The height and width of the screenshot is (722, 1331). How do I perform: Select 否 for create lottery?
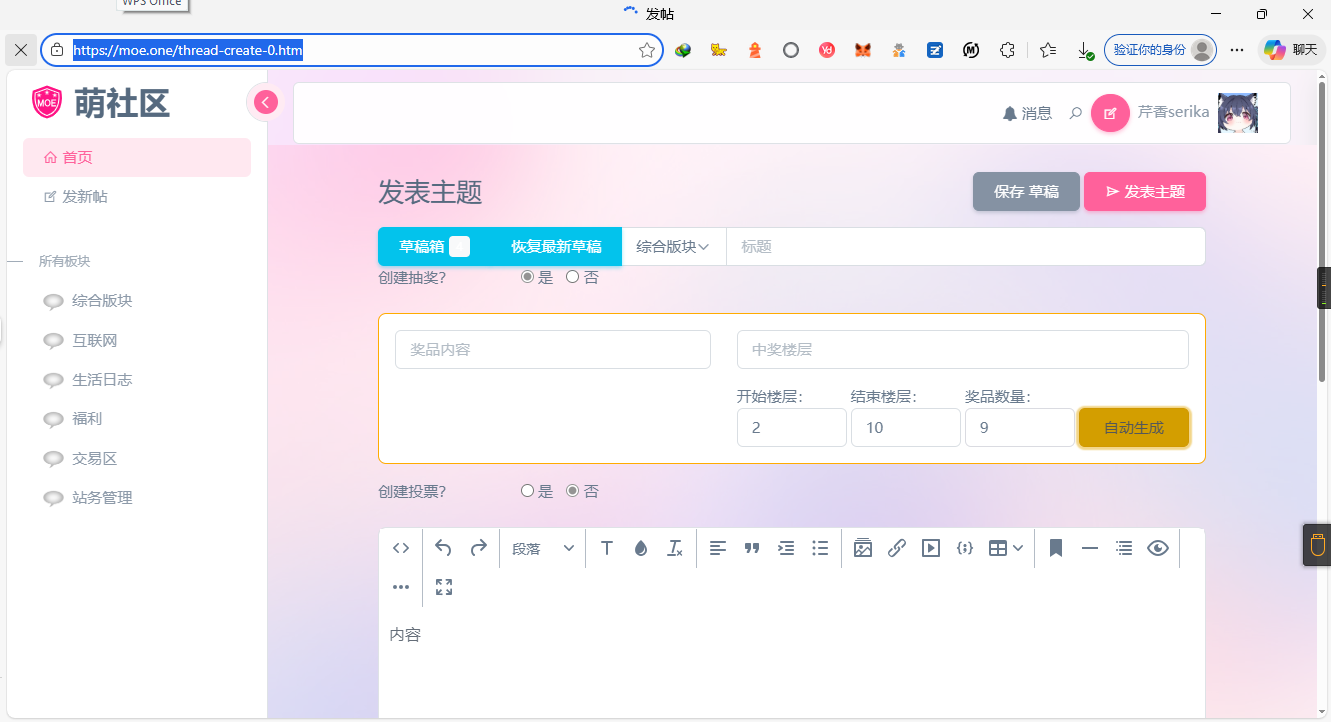tap(573, 277)
